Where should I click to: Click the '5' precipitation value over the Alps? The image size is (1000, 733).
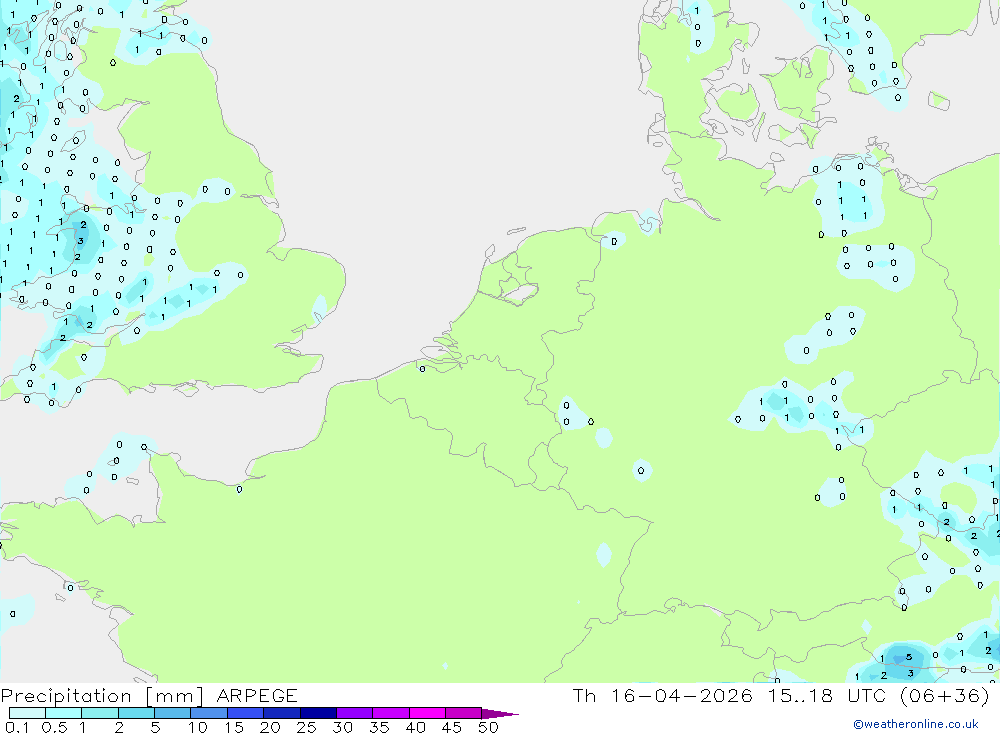(909, 657)
